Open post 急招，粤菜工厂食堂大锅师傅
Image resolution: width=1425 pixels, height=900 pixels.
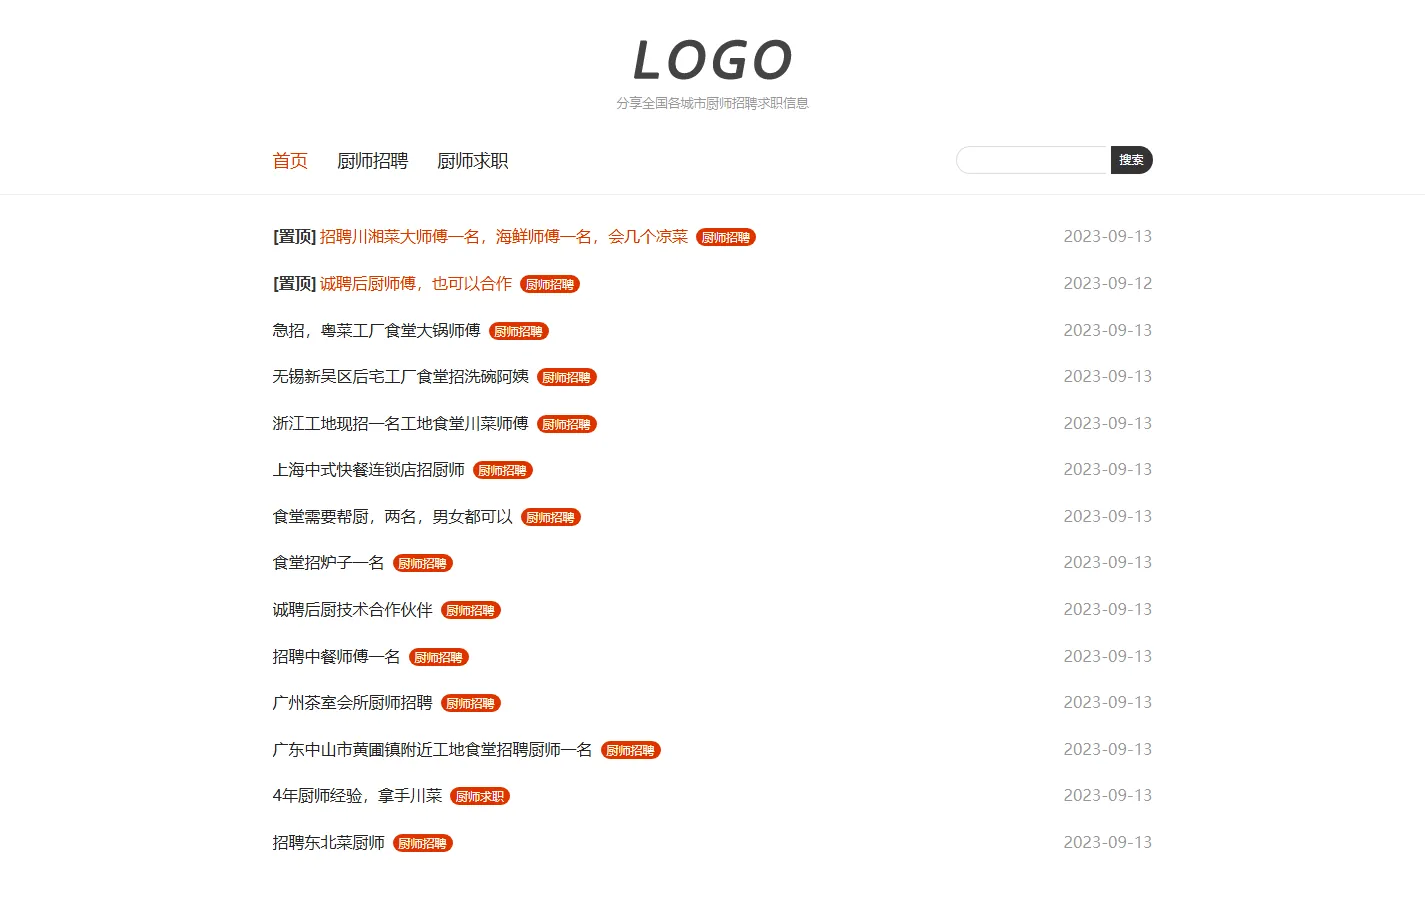376,331
